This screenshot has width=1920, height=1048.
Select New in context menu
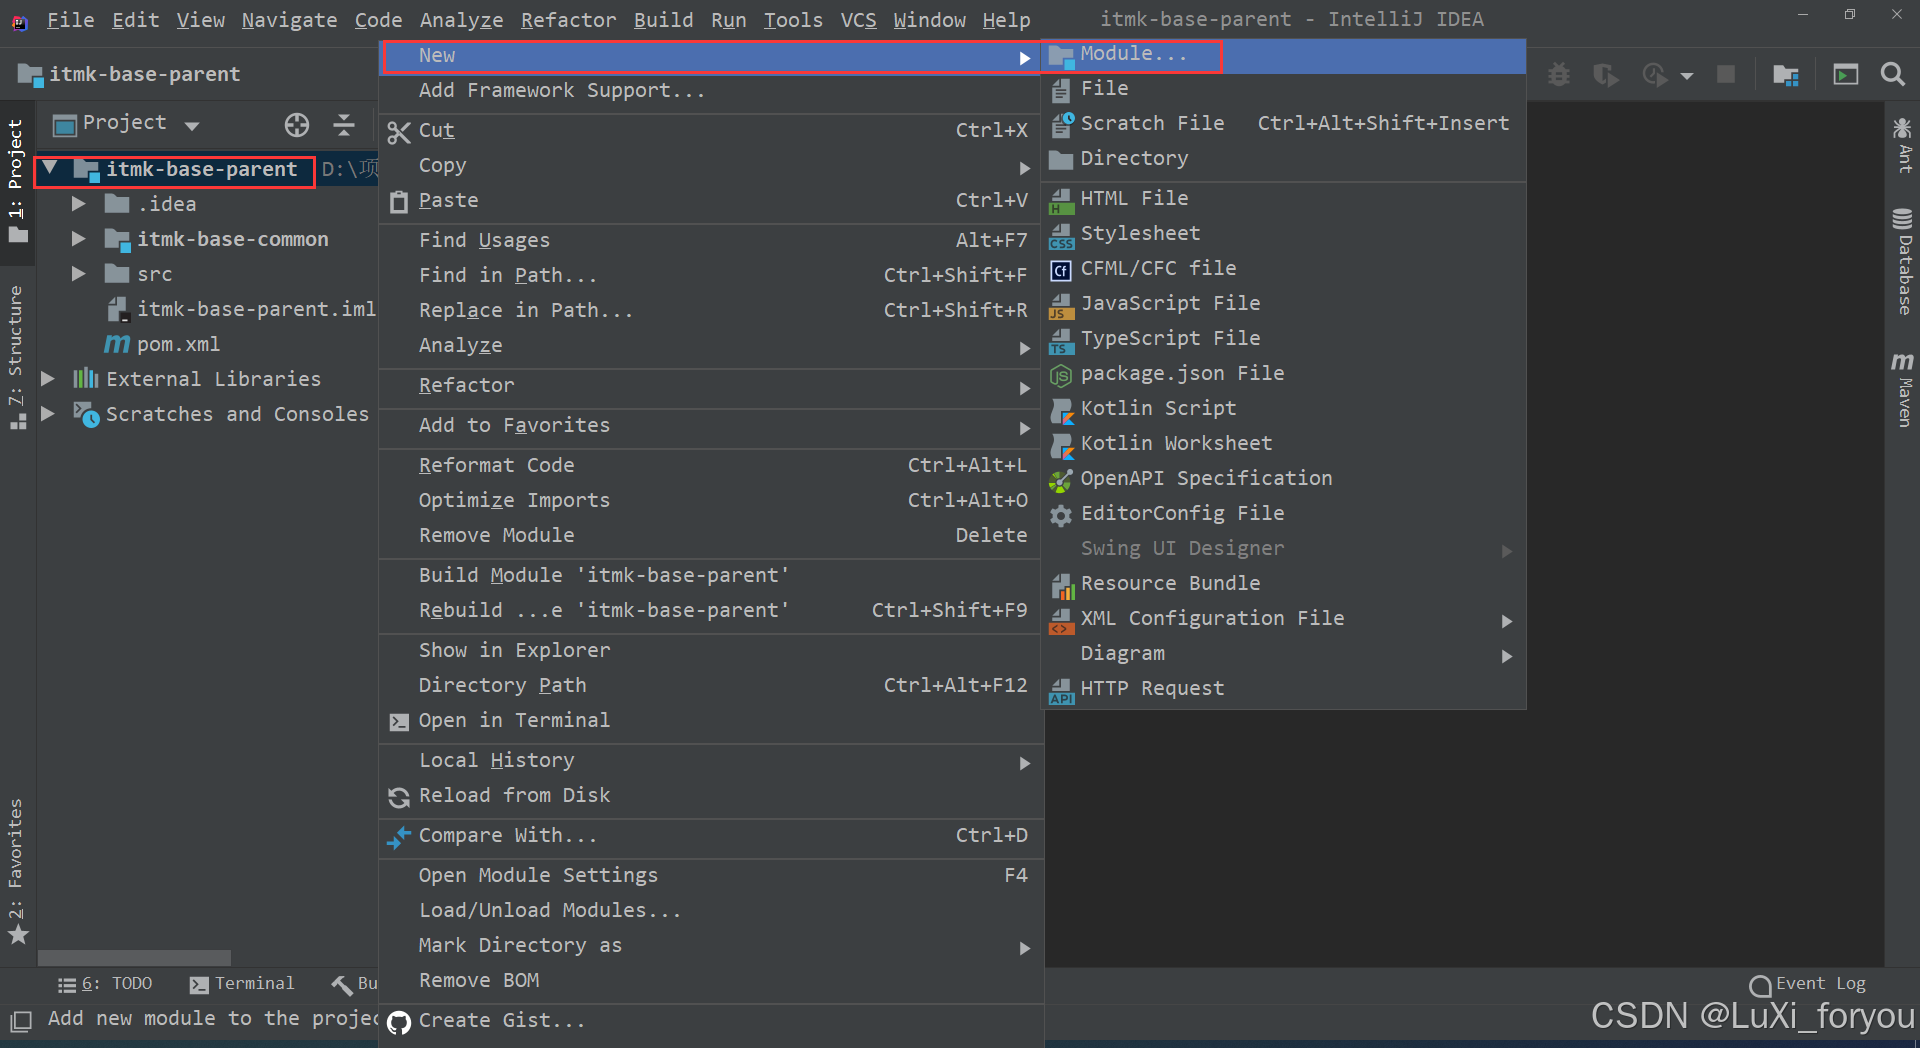point(710,56)
